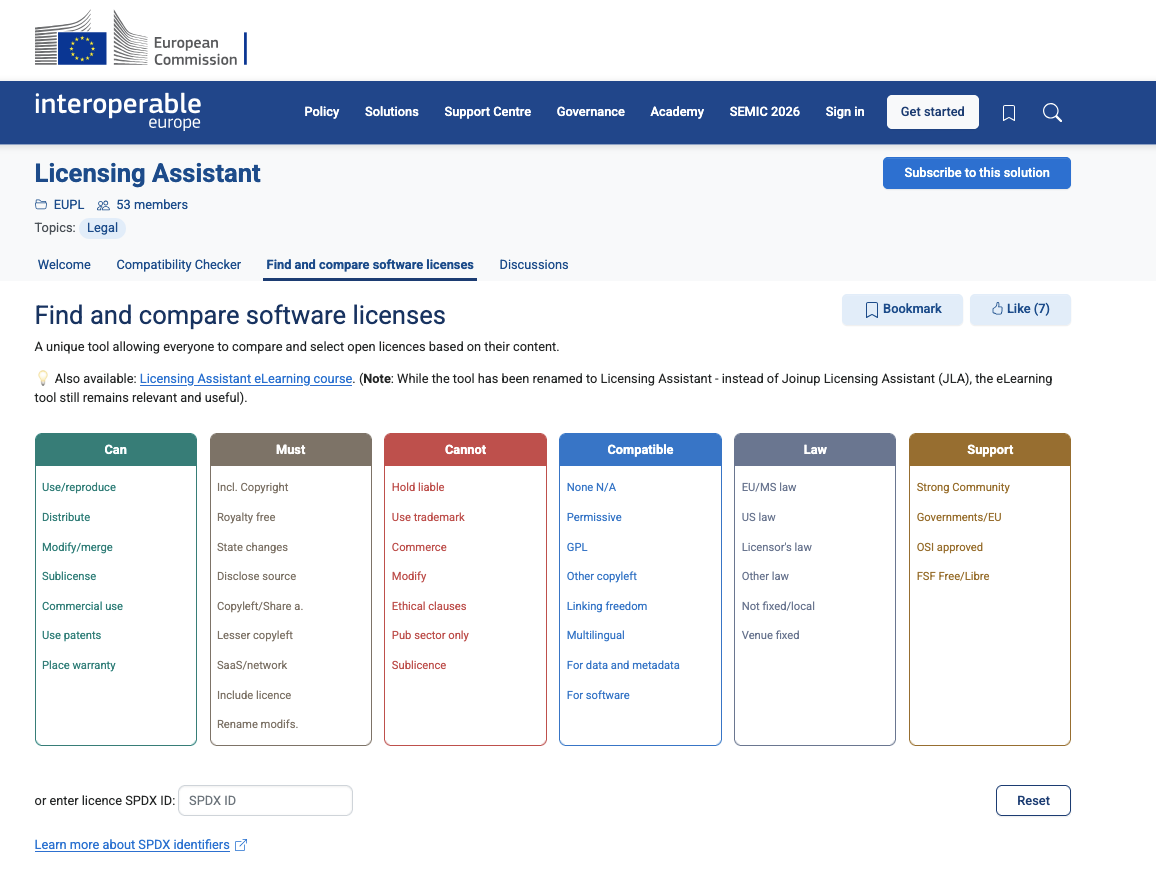Choose the Multilingual option
1156x872 pixels.
[x=596, y=635]
